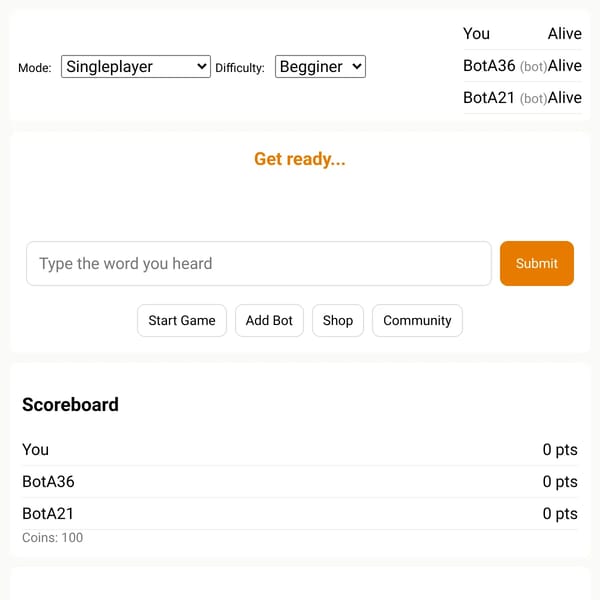Select 'You' in the player status list
The width and height of the screenshot is (600, 600).
coord(522,34)
